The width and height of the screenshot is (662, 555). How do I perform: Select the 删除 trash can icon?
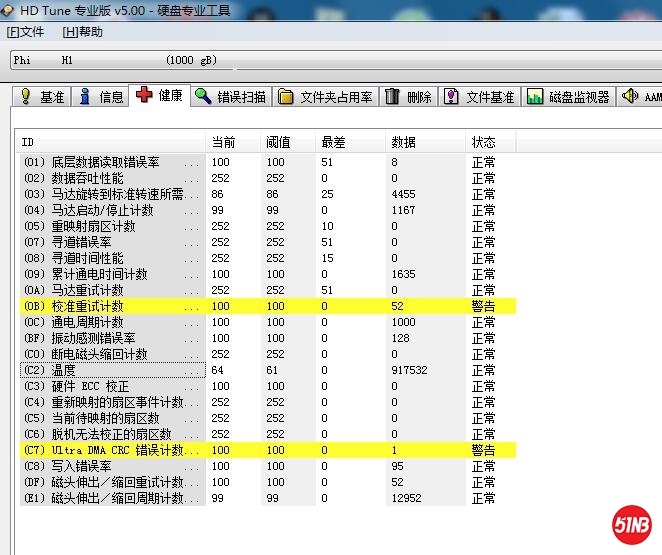[393, 97]
